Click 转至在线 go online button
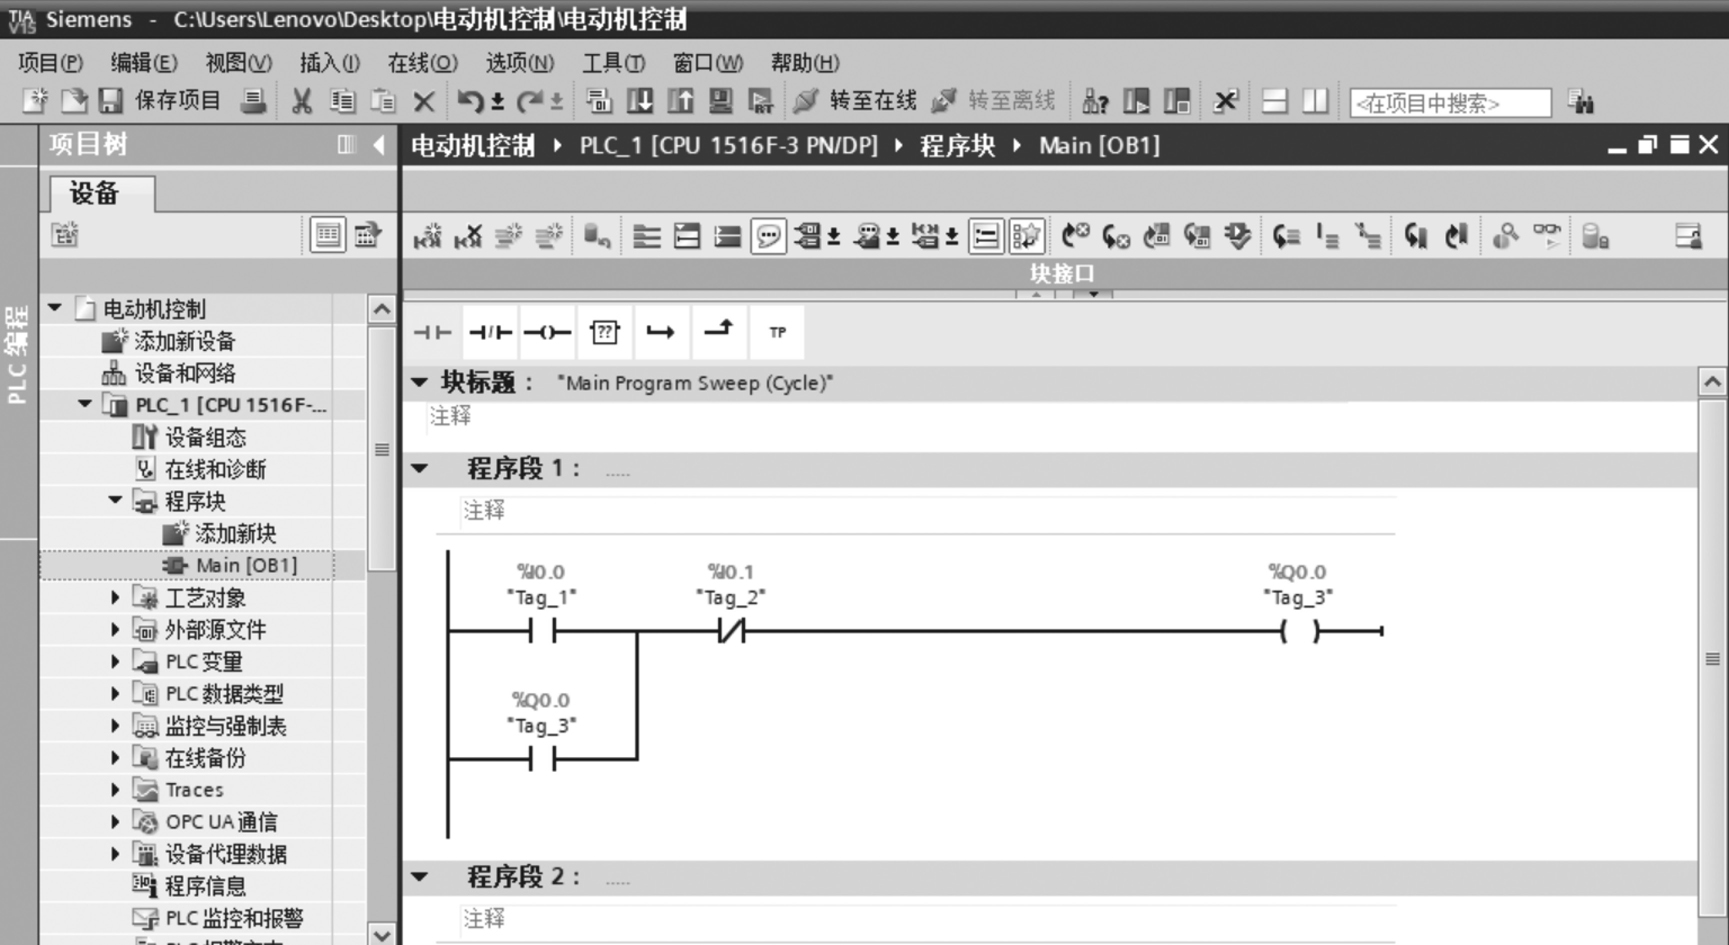Image resolution: width=1729 pixels, height=945 pixels. pos(855,101)
